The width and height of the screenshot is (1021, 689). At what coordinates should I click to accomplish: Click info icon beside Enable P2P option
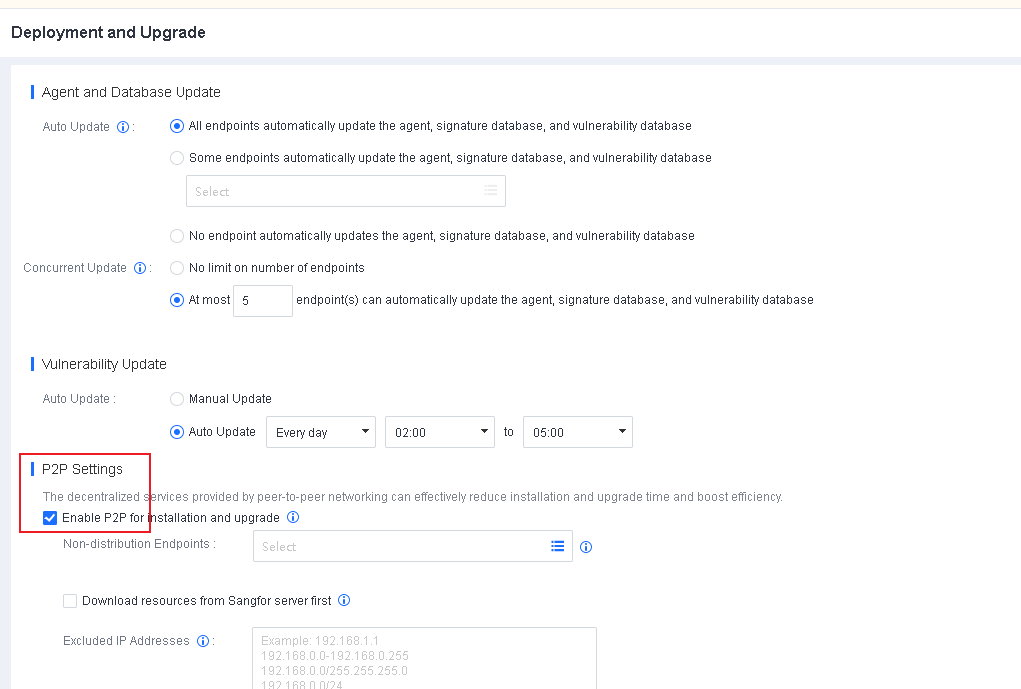(x=293, y=518)
